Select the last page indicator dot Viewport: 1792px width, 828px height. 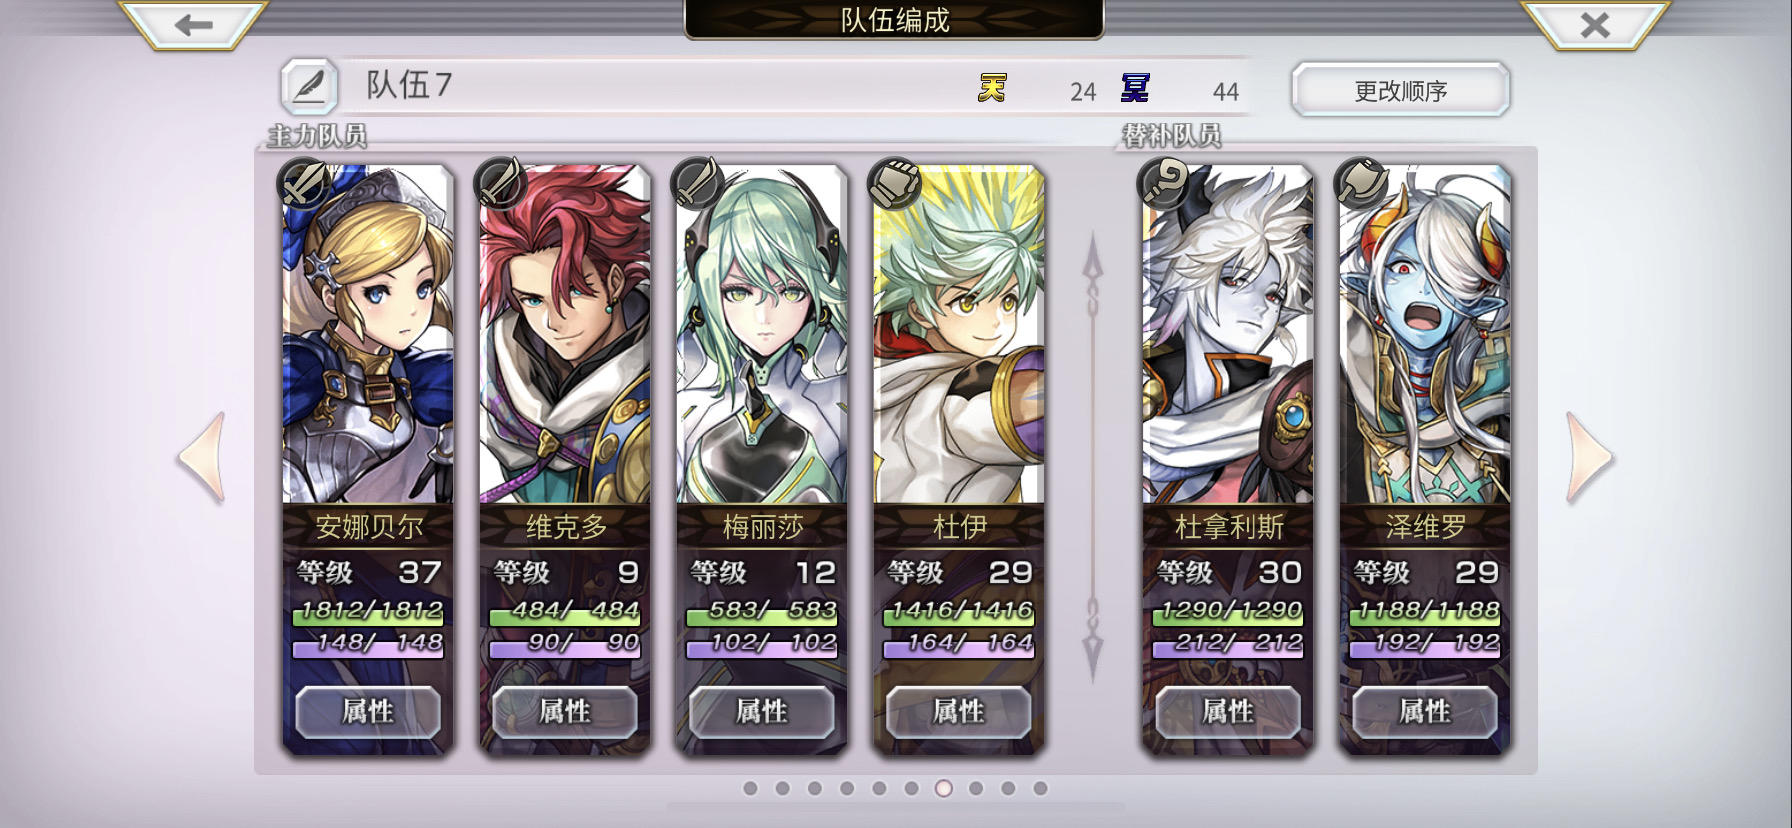[x=1040, y=789]
